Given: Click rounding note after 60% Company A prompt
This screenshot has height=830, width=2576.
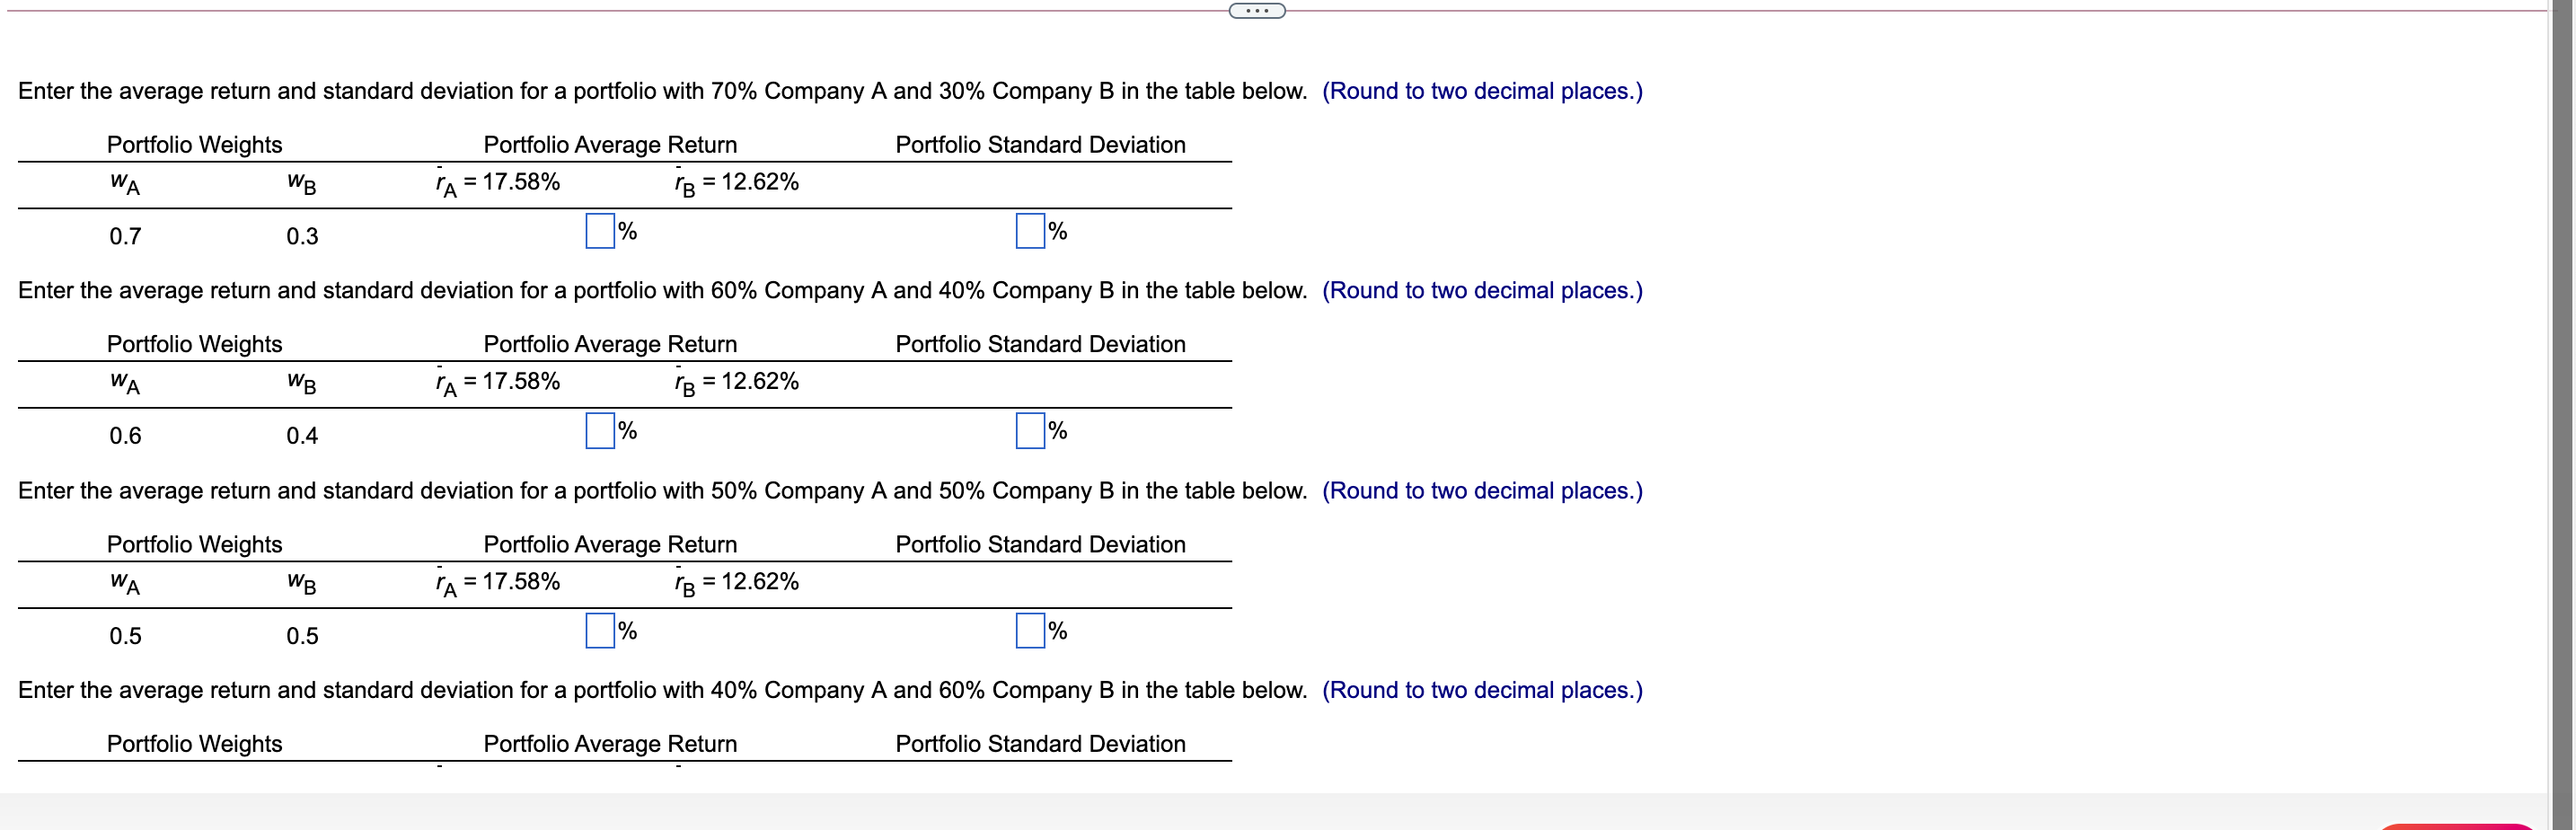Looking at the screenshot, I should (1482, 291).
